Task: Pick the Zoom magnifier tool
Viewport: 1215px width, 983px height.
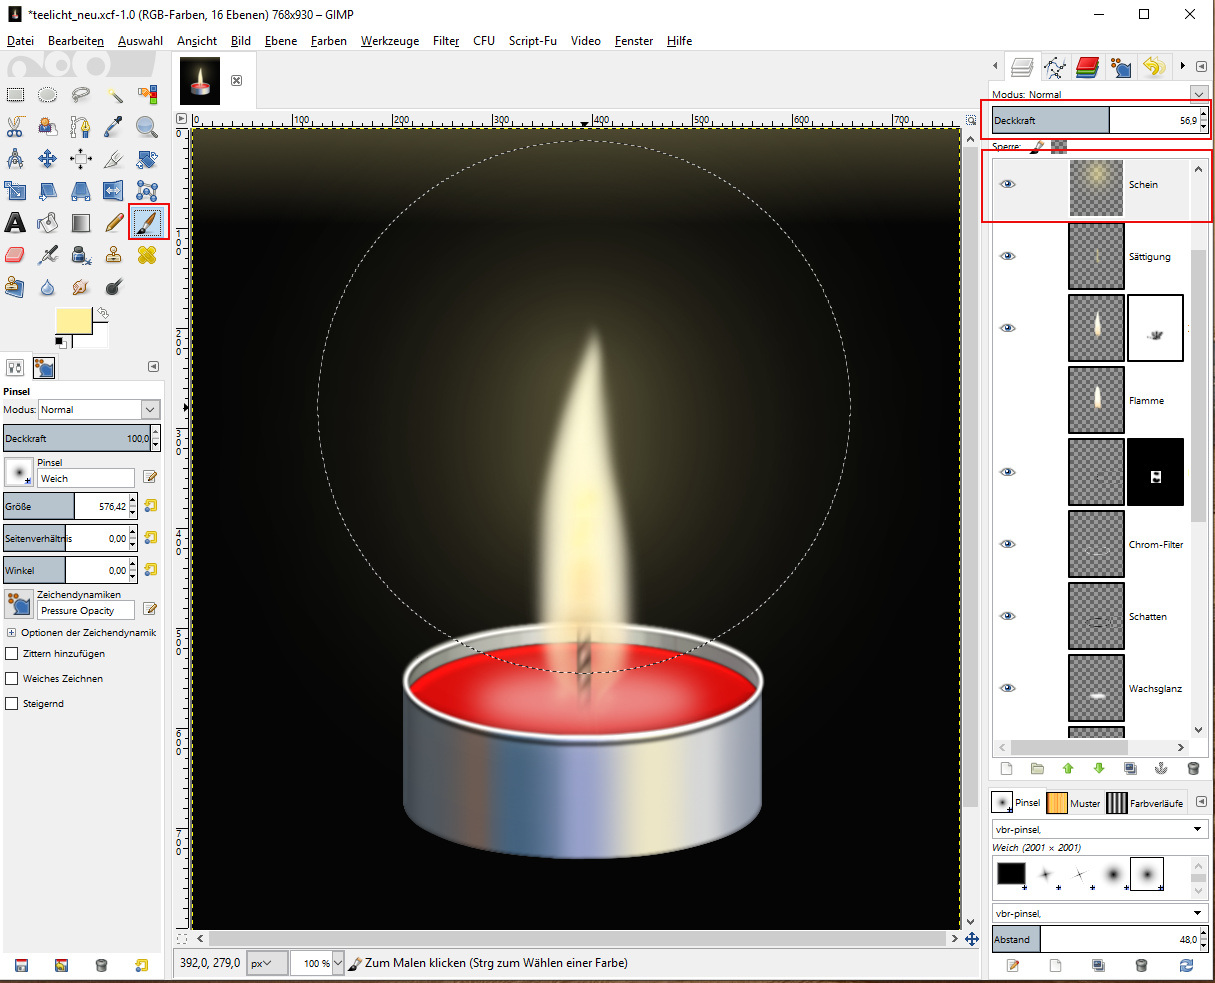Action: click(x=147, y=127)
